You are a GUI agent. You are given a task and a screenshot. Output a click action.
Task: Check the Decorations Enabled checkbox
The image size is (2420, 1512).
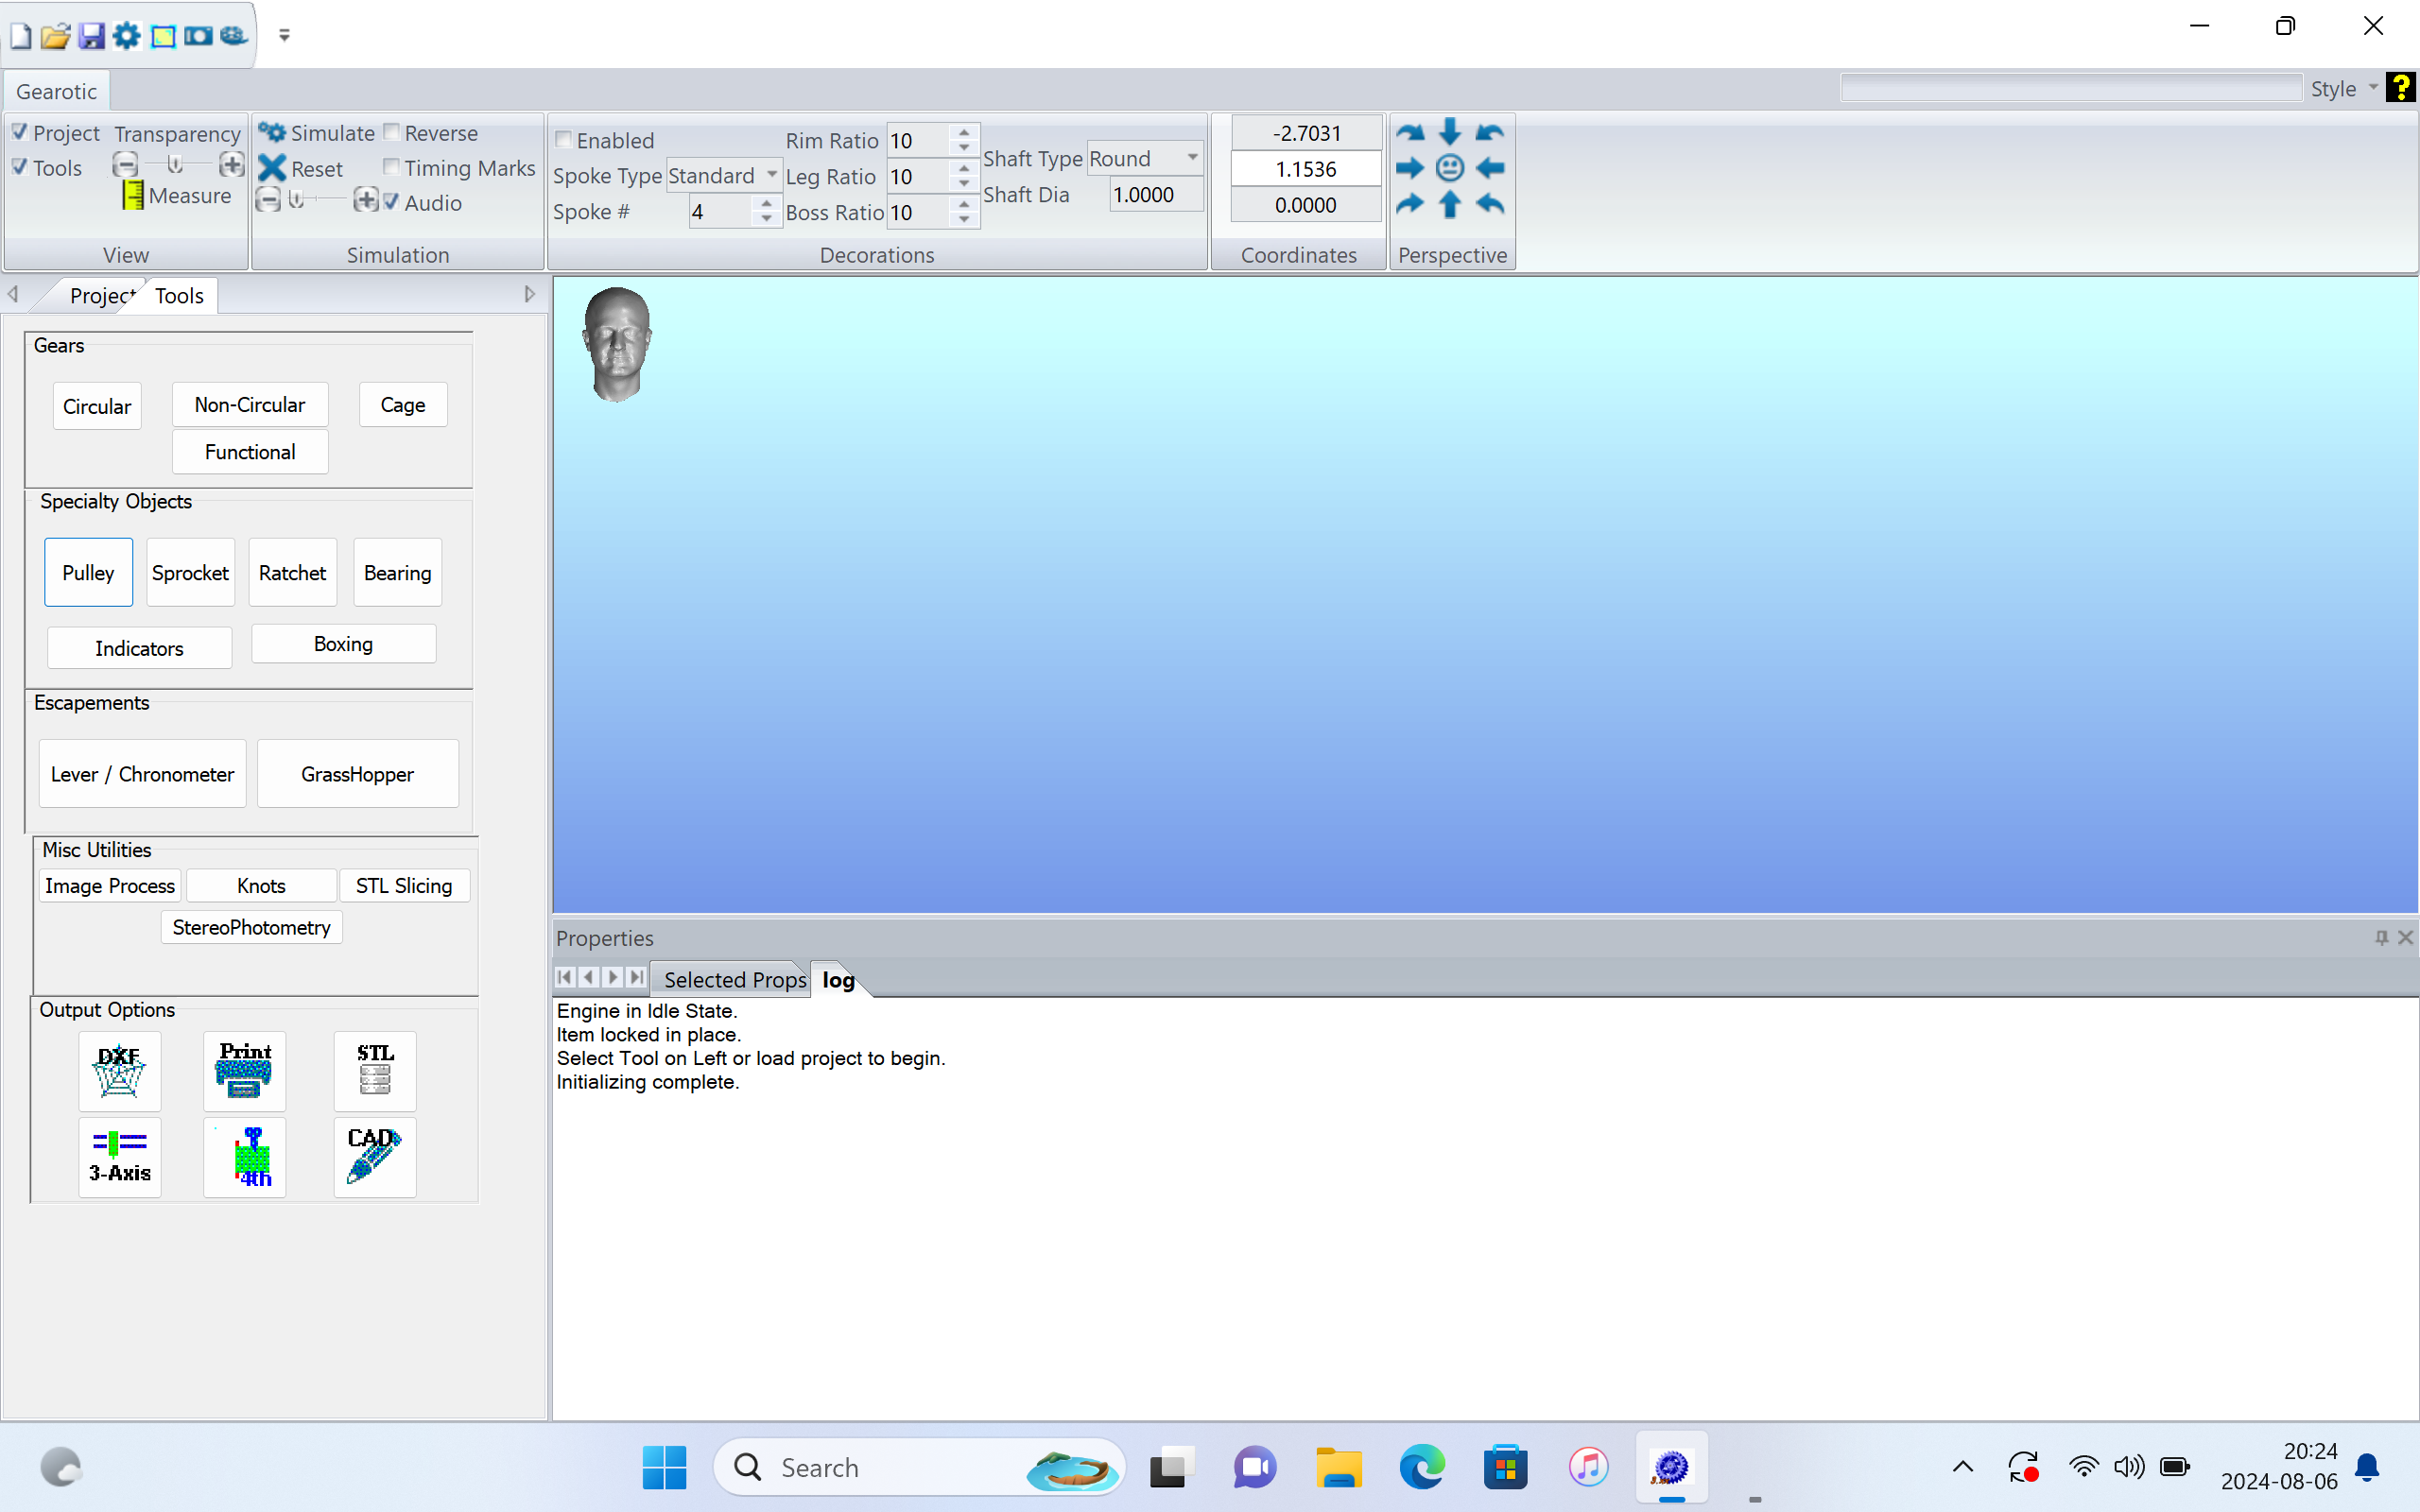564,140
